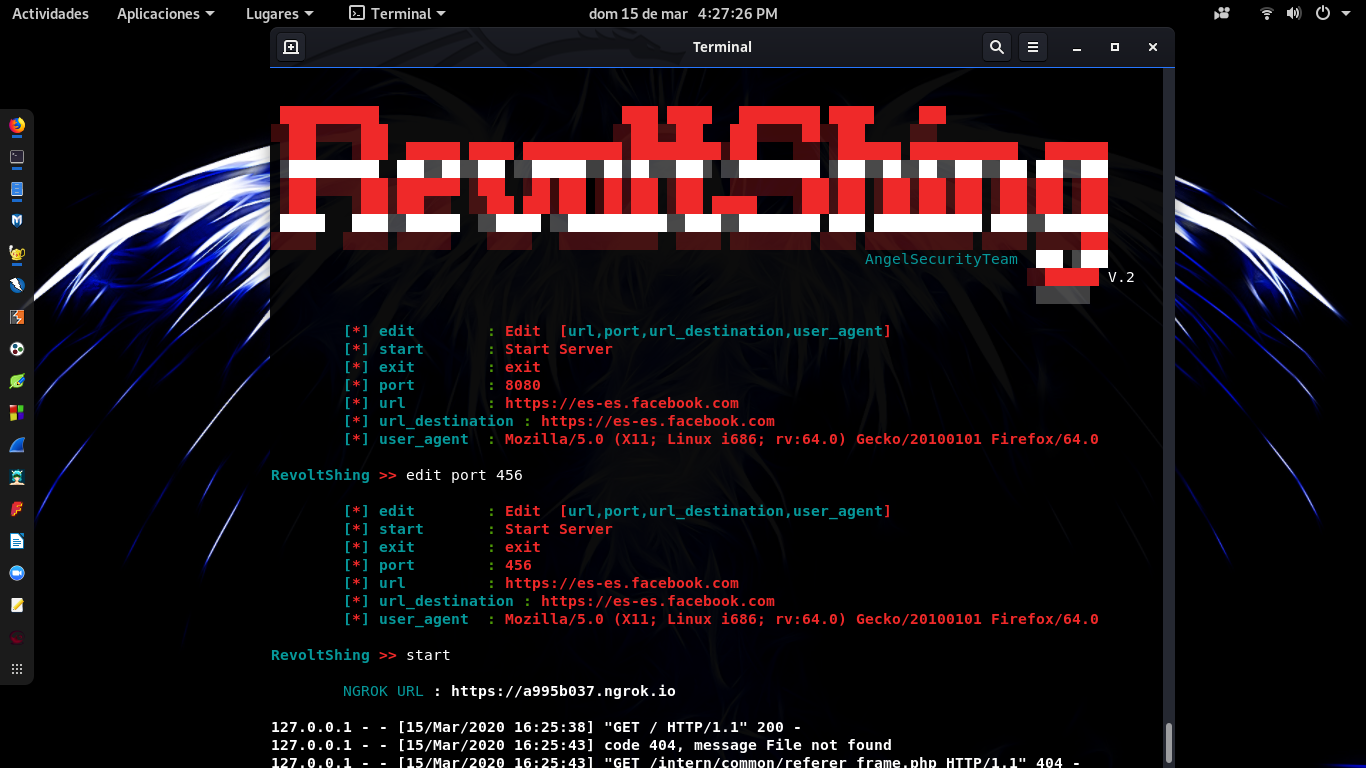Image resolution: width=1366 pixels, height=768 pixels.
Task: Click the log line 'GET / HTTP/1.1' 200
Action: point(536,727)
